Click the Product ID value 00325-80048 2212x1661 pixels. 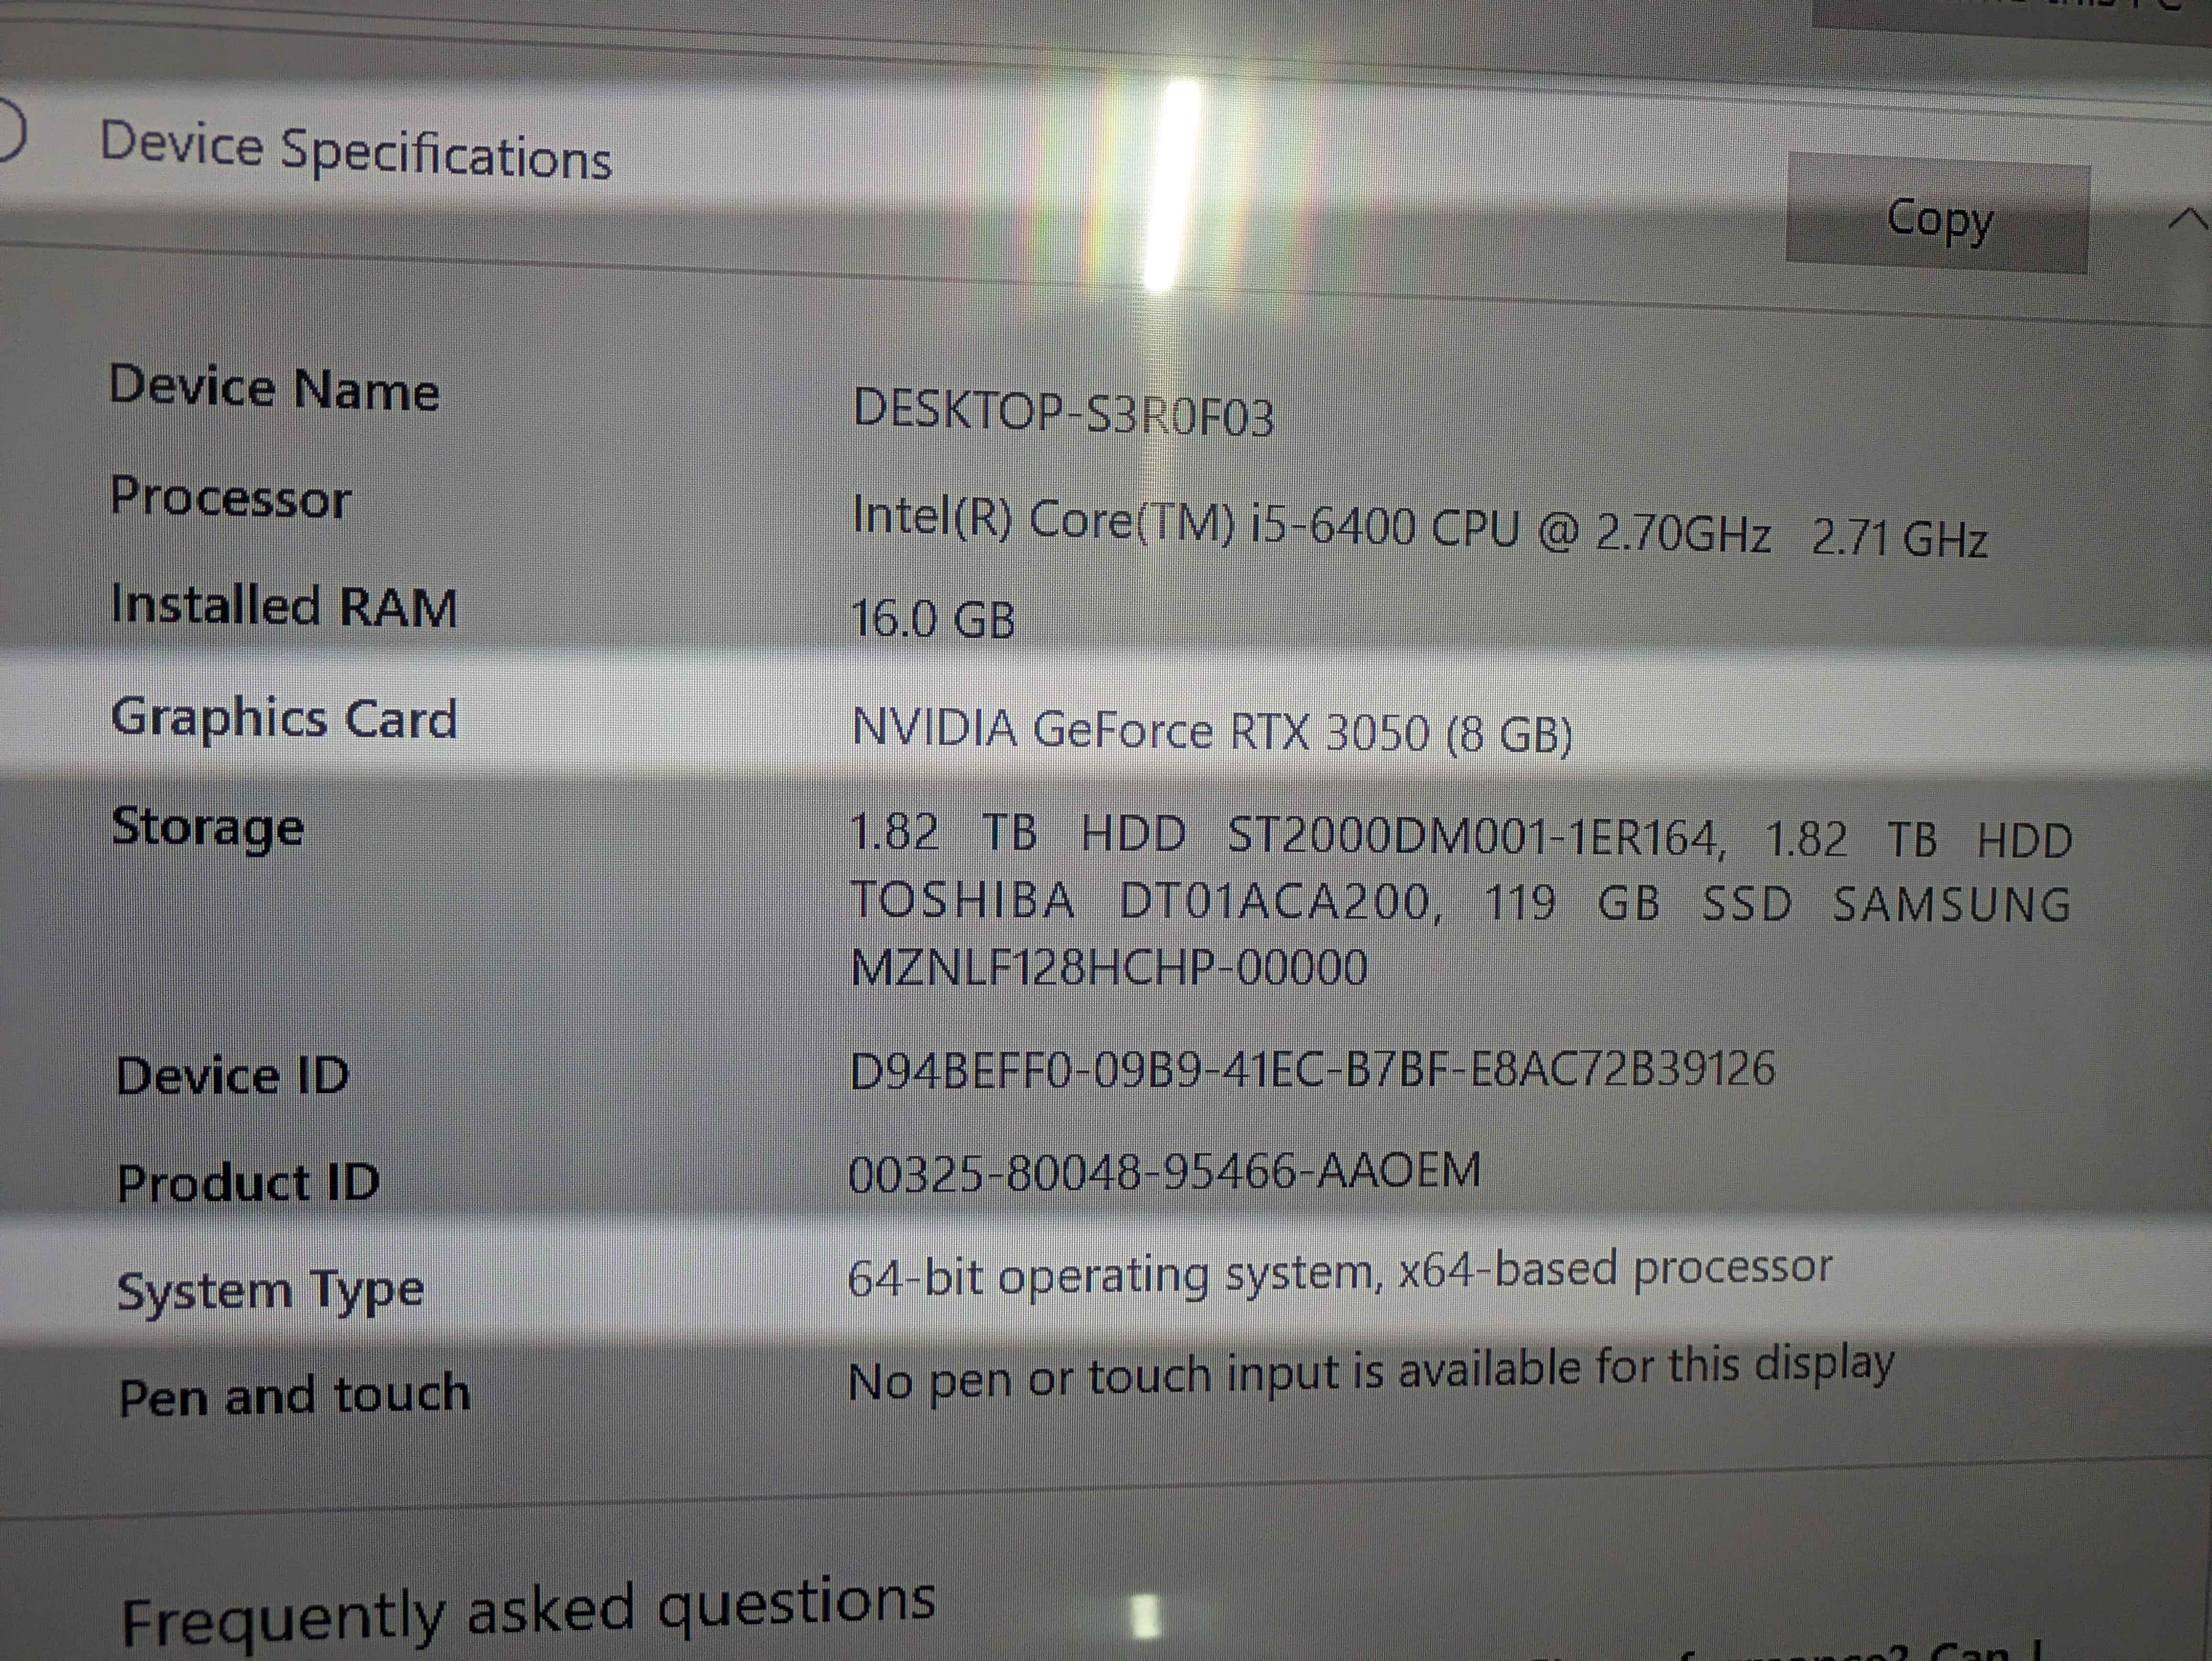pos(1164,1172)
